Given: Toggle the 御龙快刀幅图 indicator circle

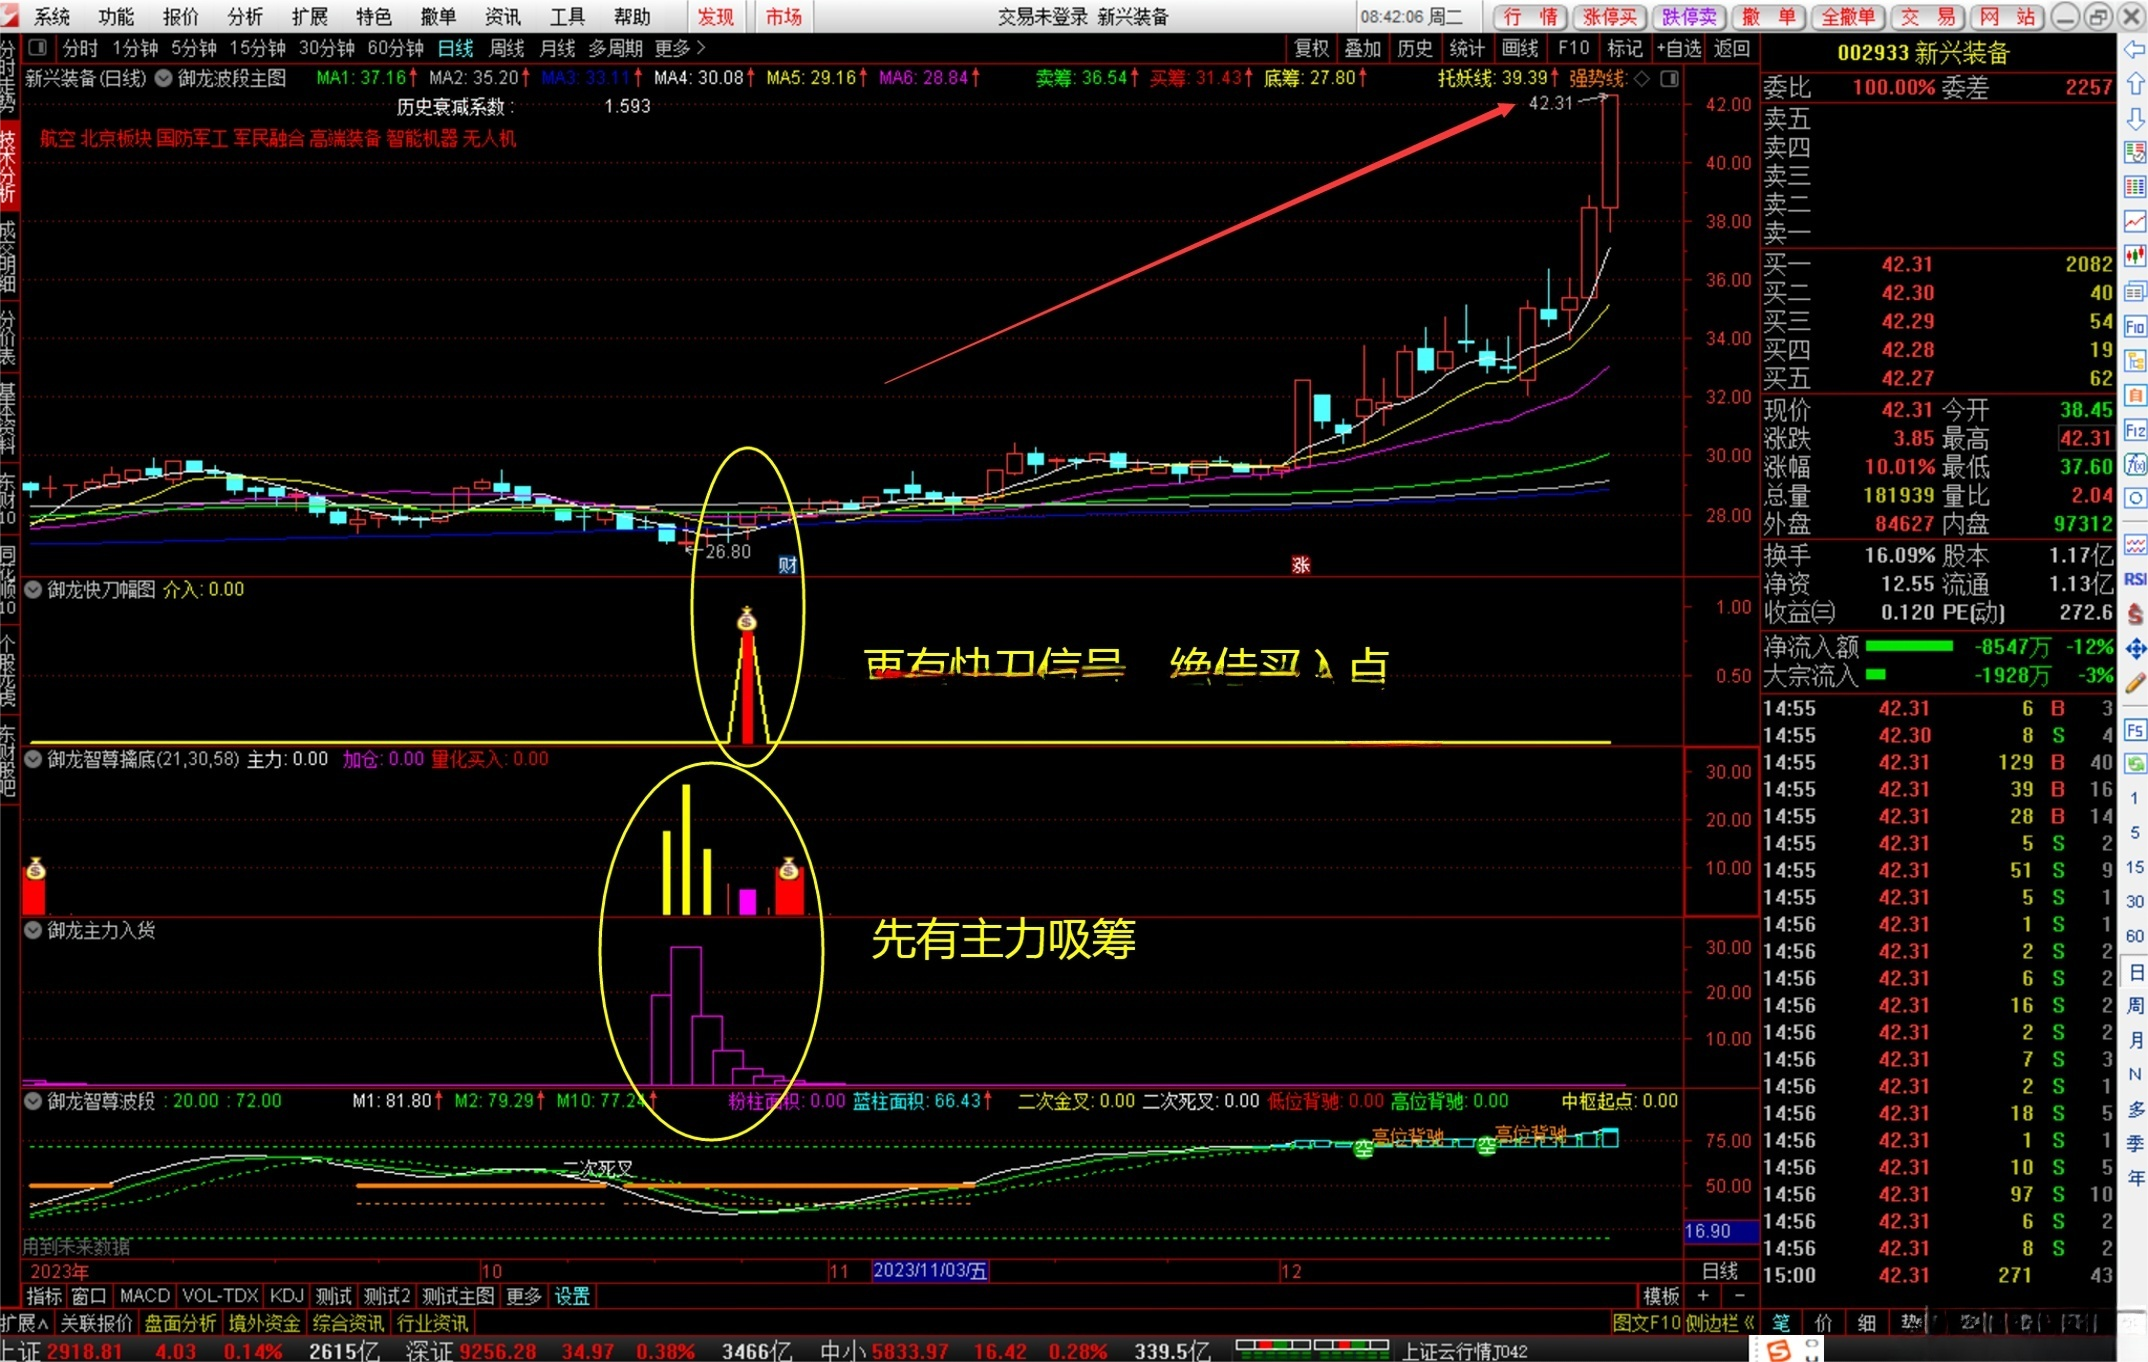Looking at the screenshot, I should (33, 590).
